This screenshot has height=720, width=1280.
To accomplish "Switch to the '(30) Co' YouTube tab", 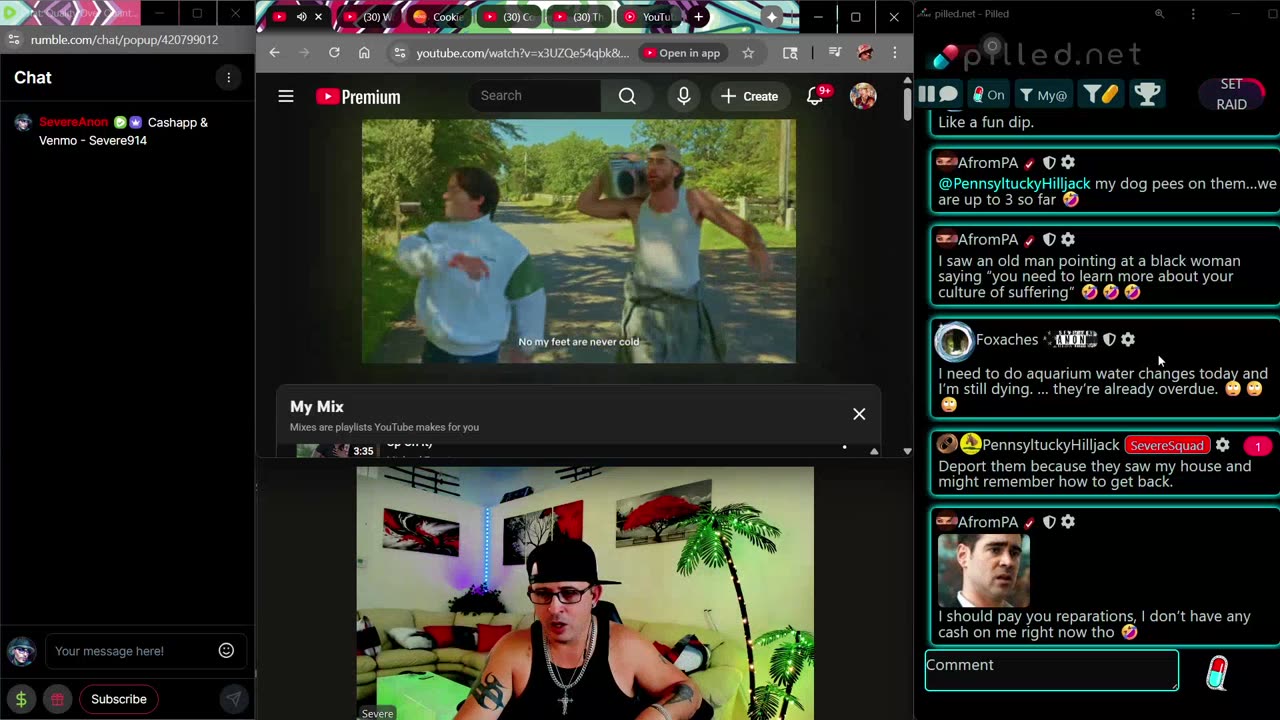I will click(509, 17).
